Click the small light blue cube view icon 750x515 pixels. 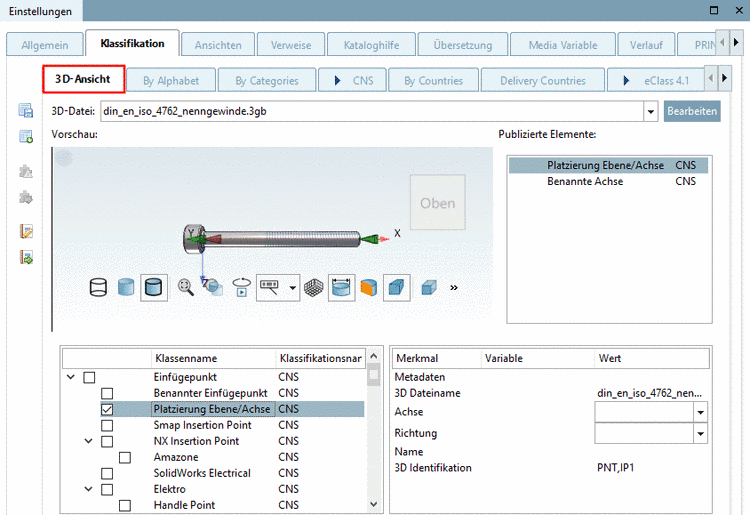click(x=429, y=287)
